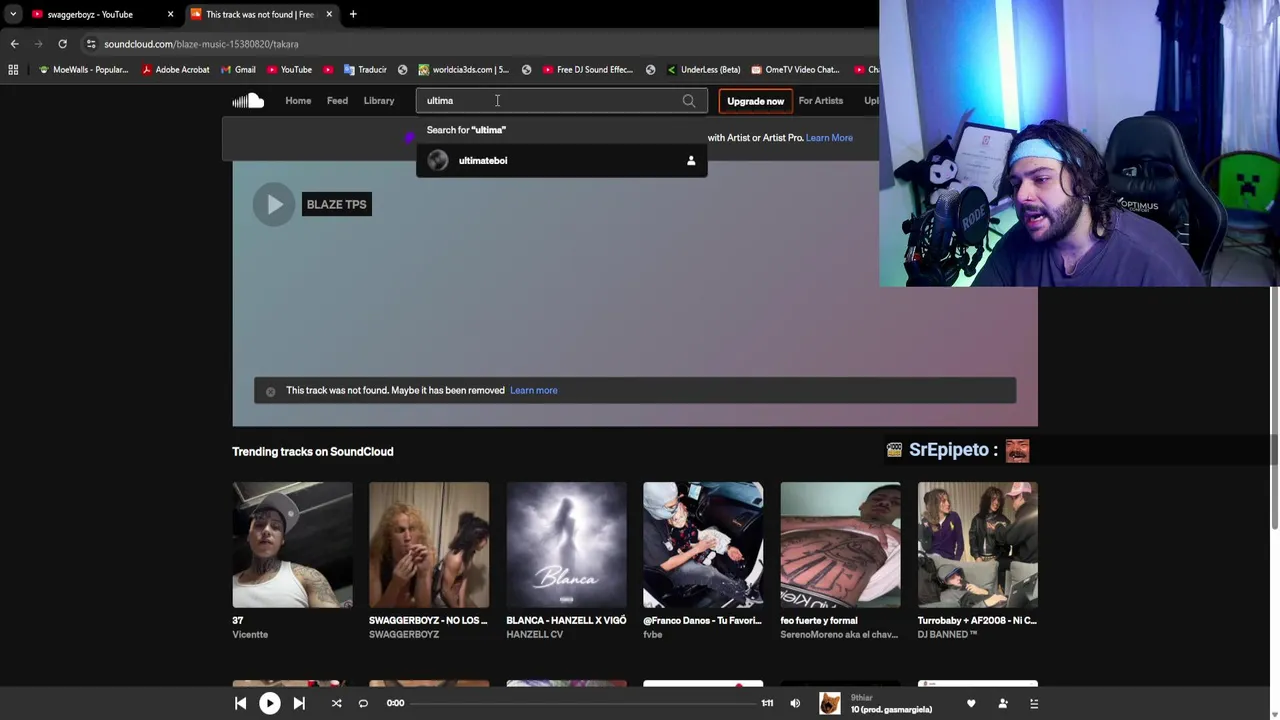Open MoeWalls bookmark
The height and width of the screenshot is (720, 1280).
[83, 70]
